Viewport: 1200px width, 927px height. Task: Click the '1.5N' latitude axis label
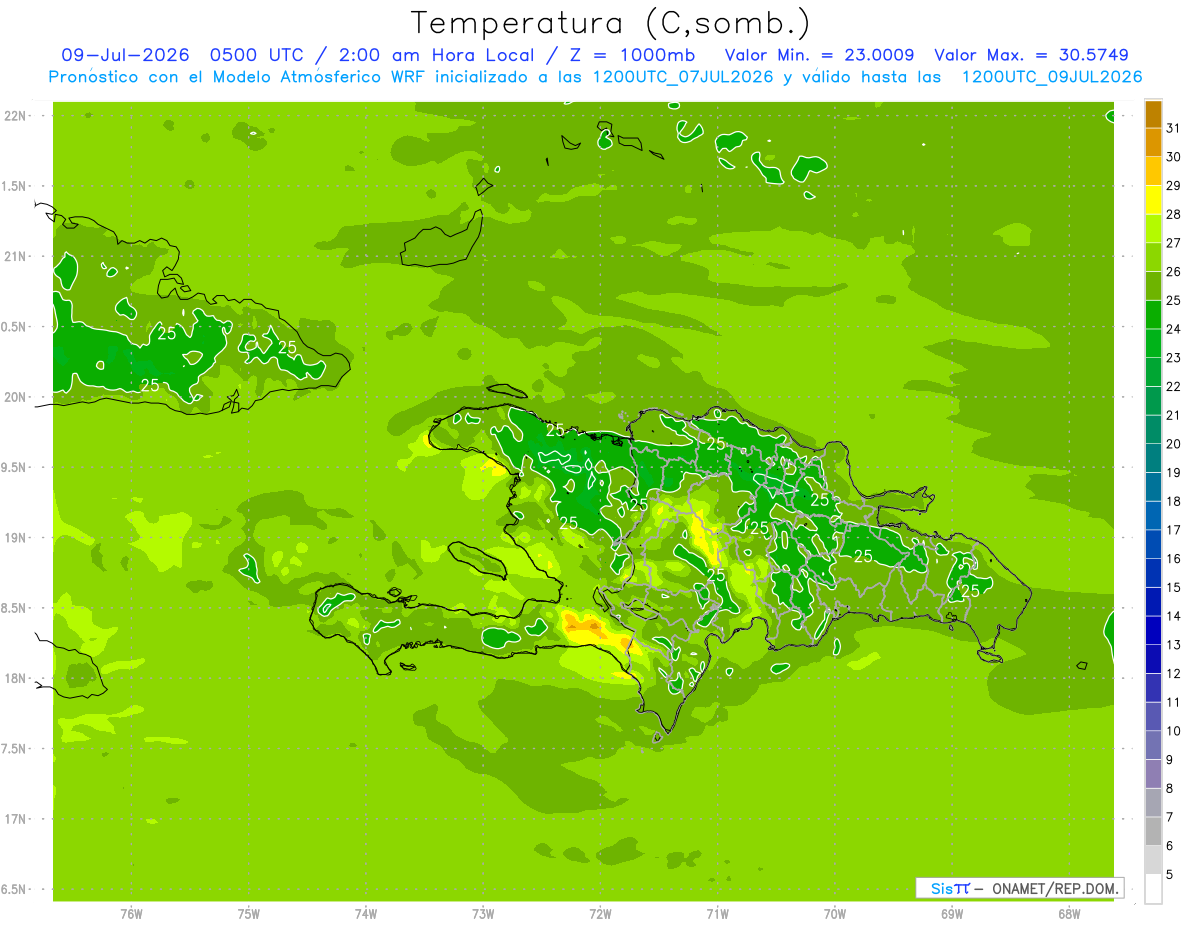pos(15,186)
